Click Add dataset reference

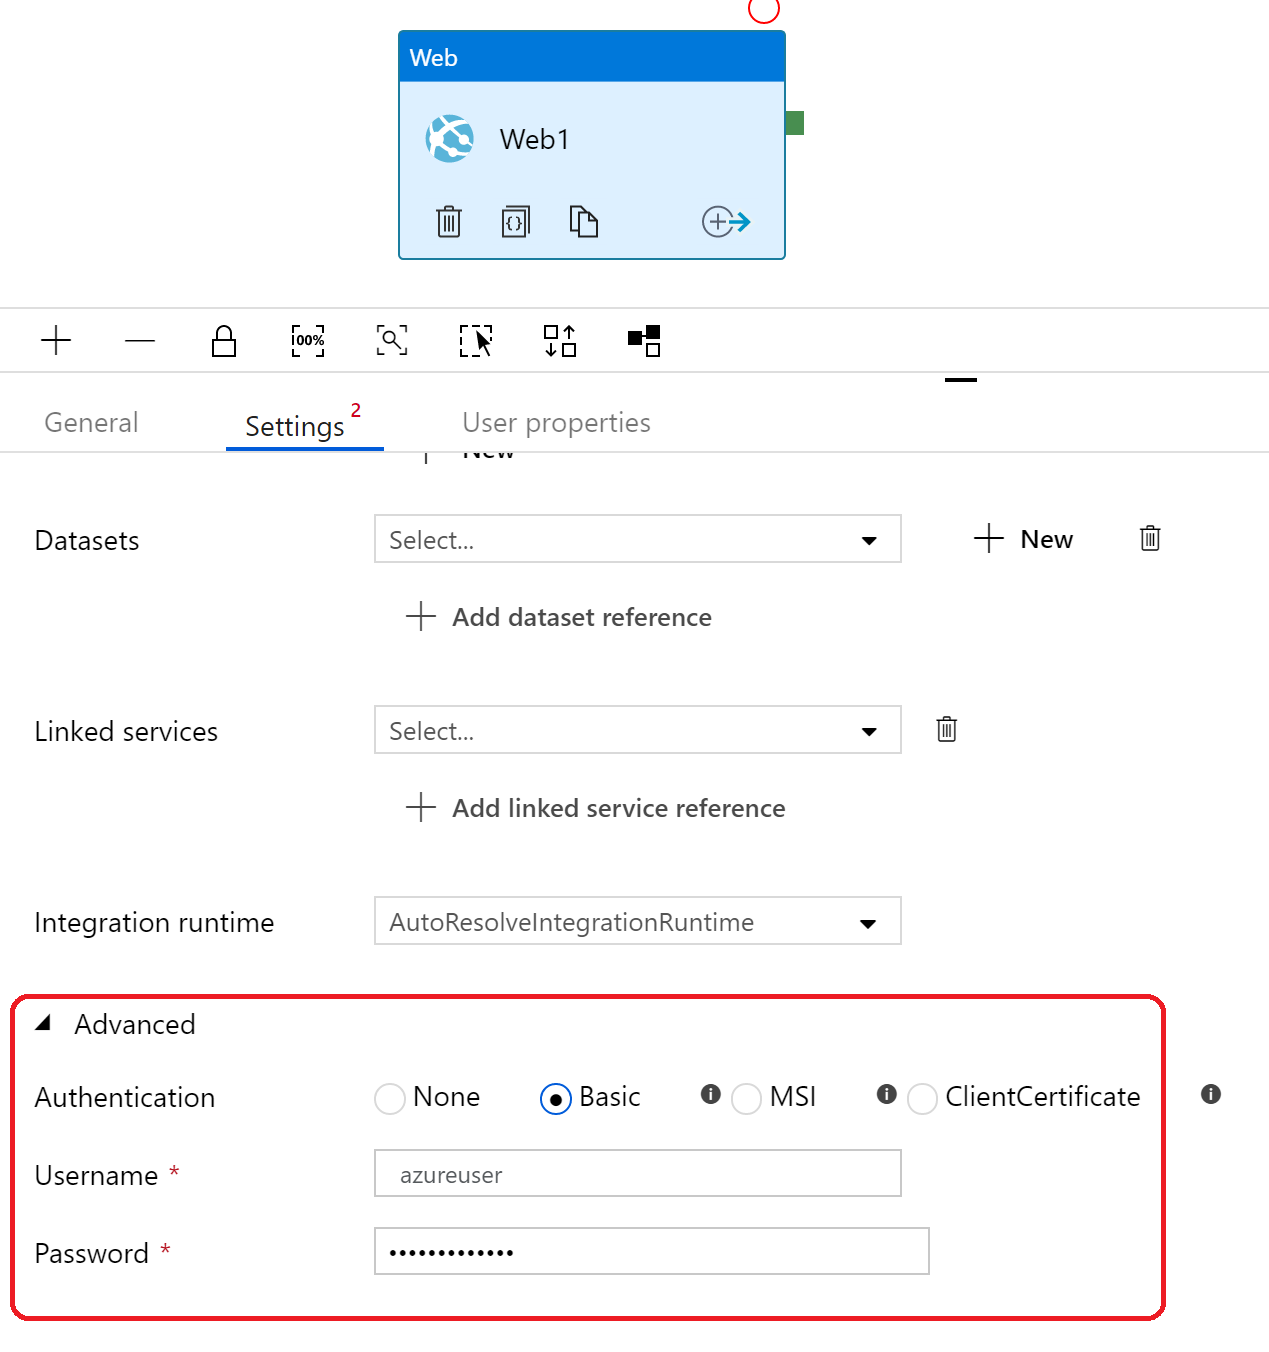[x=559, y=617]
